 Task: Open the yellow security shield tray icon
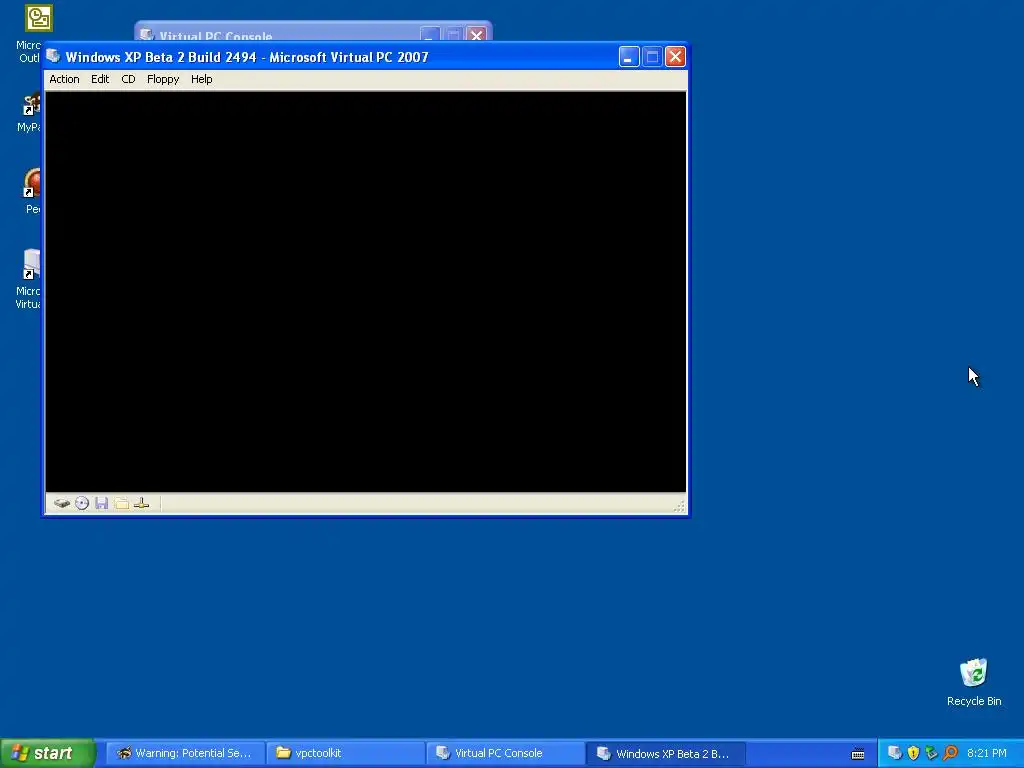[x=914, y=753]
